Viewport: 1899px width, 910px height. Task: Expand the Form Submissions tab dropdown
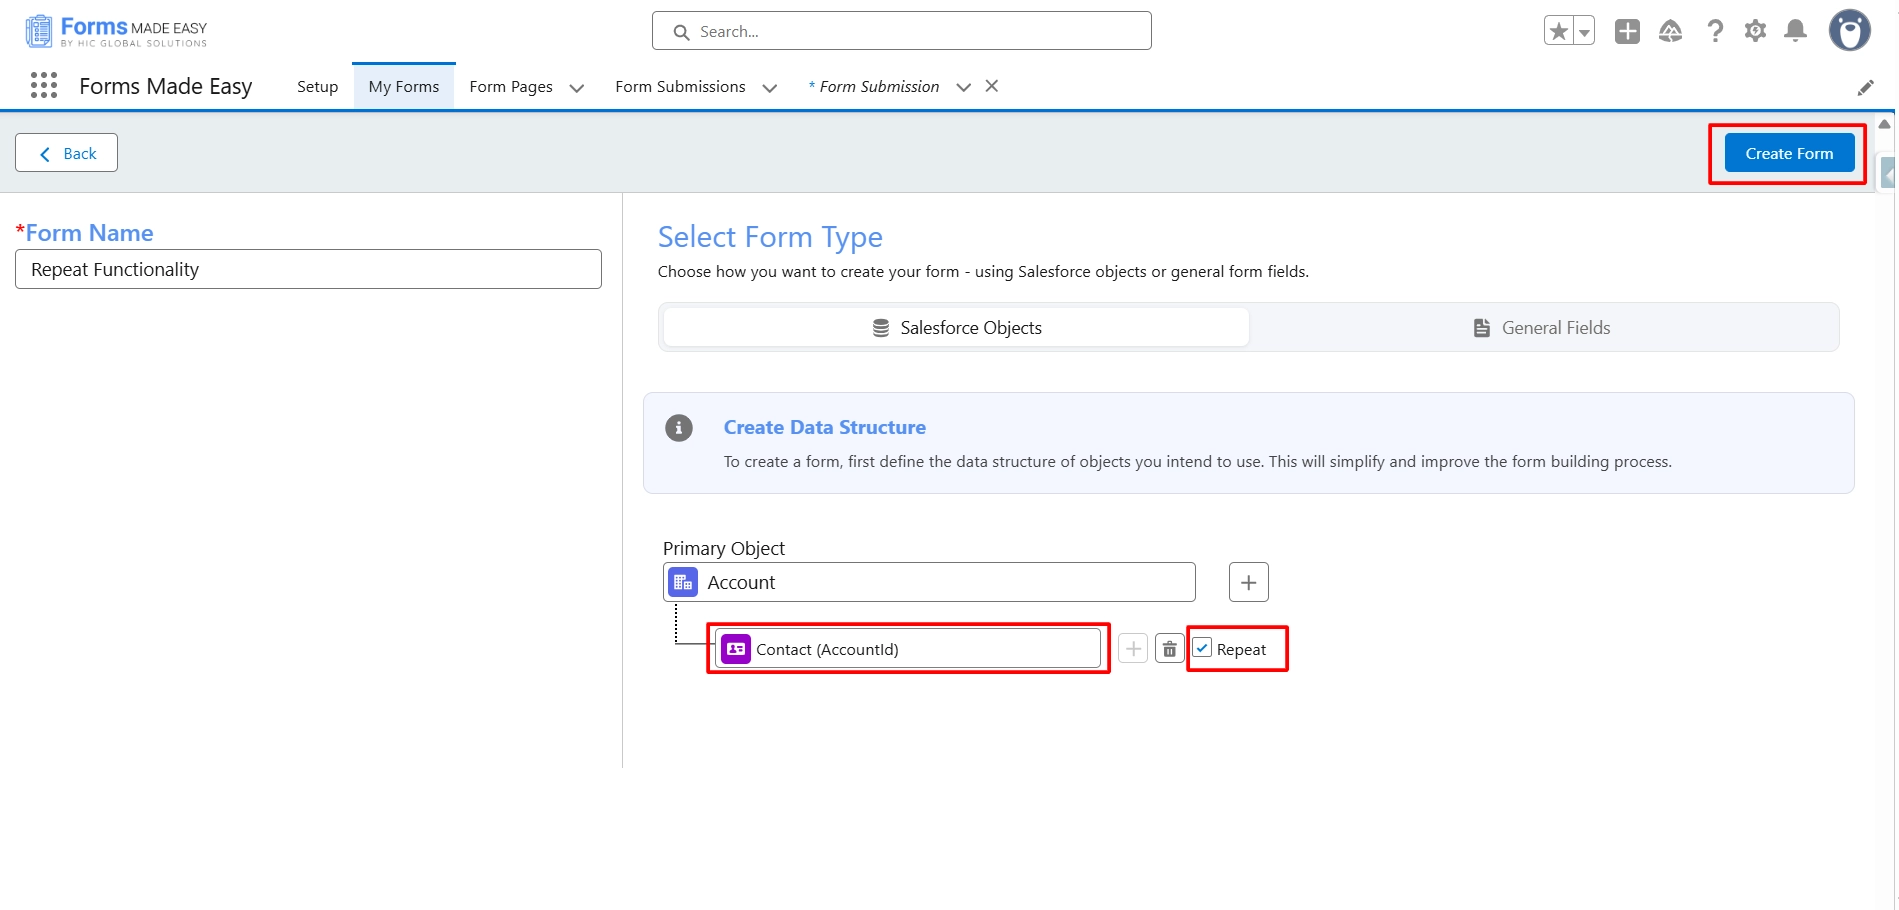[x=770, y=88]
